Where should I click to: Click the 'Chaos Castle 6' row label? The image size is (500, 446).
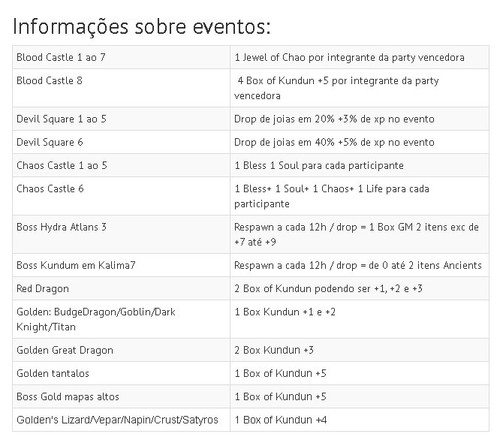pyautogui.click(x=50, y=189)
